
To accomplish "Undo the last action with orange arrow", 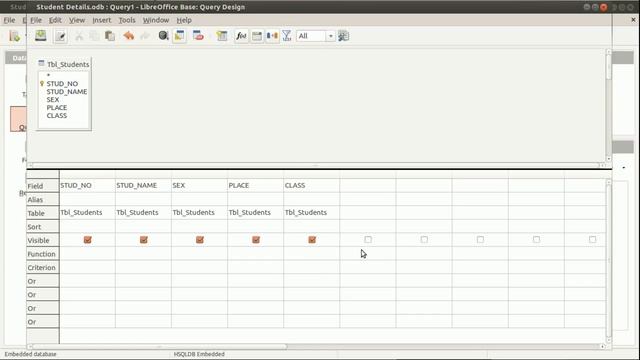I will (x=129, y=36).
